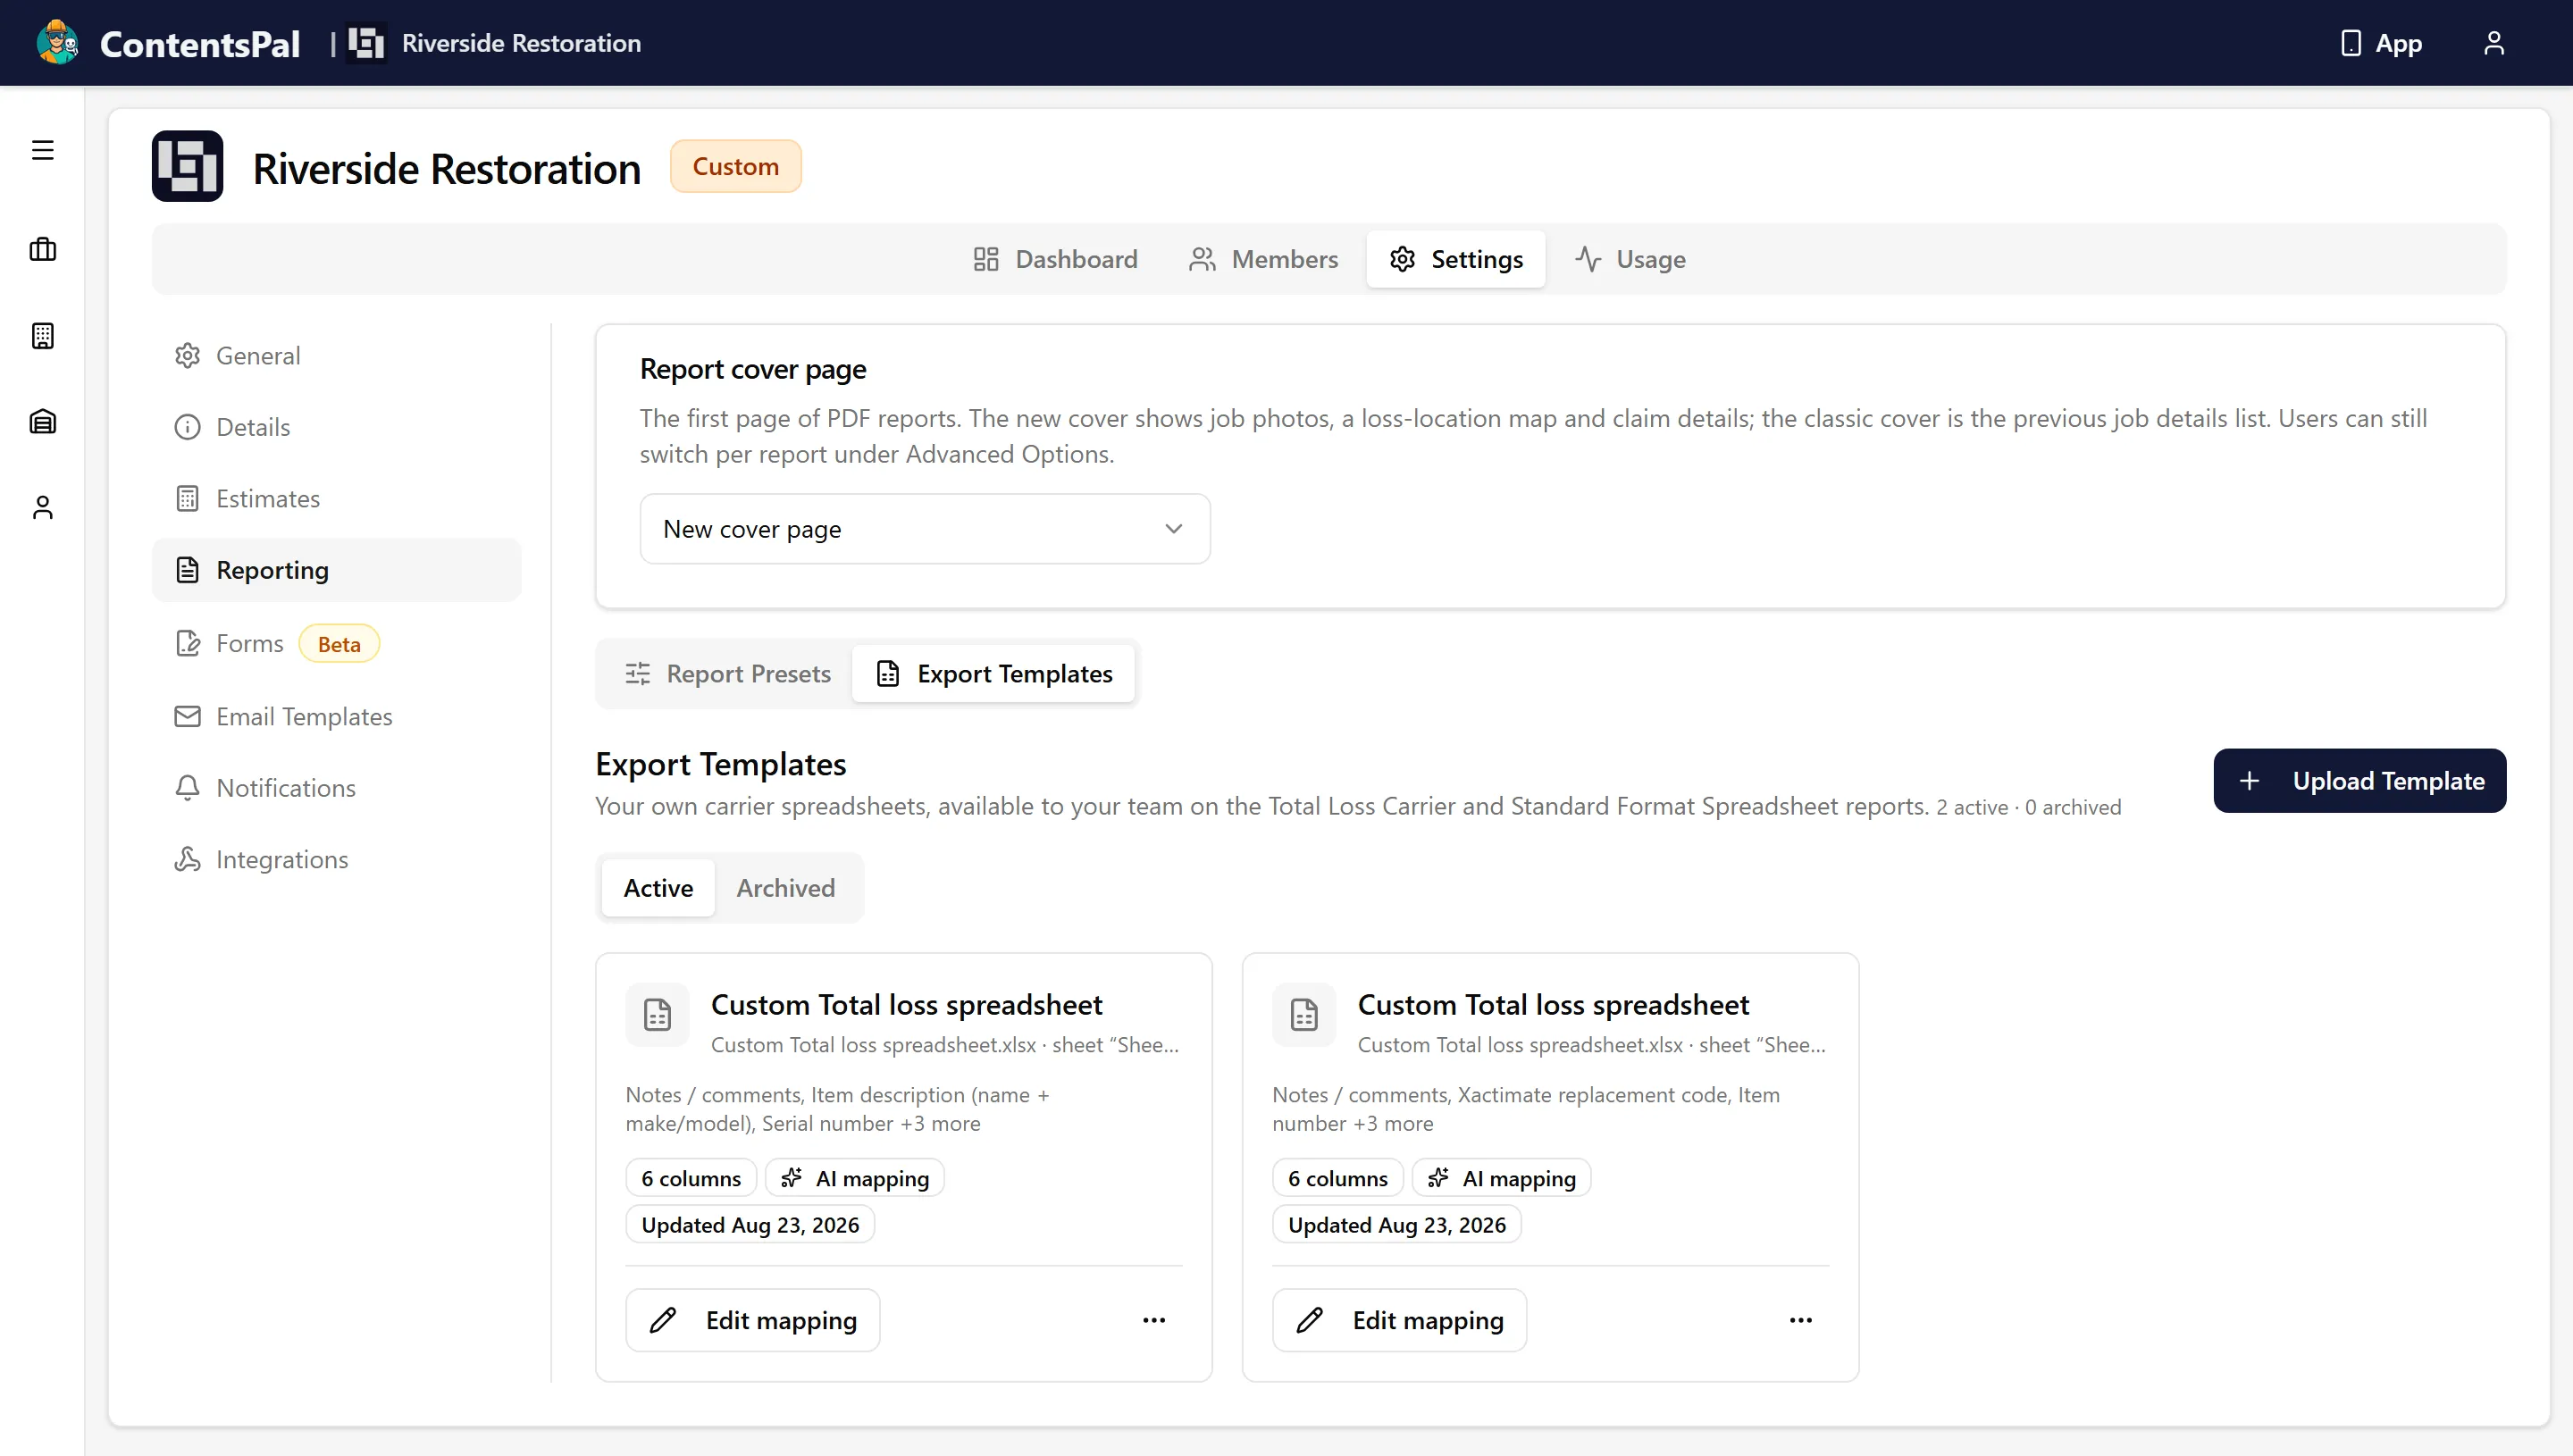Screen dimensions: 2573x1456
Task: Open the App link in top bar
Action: pos(2382,43)
